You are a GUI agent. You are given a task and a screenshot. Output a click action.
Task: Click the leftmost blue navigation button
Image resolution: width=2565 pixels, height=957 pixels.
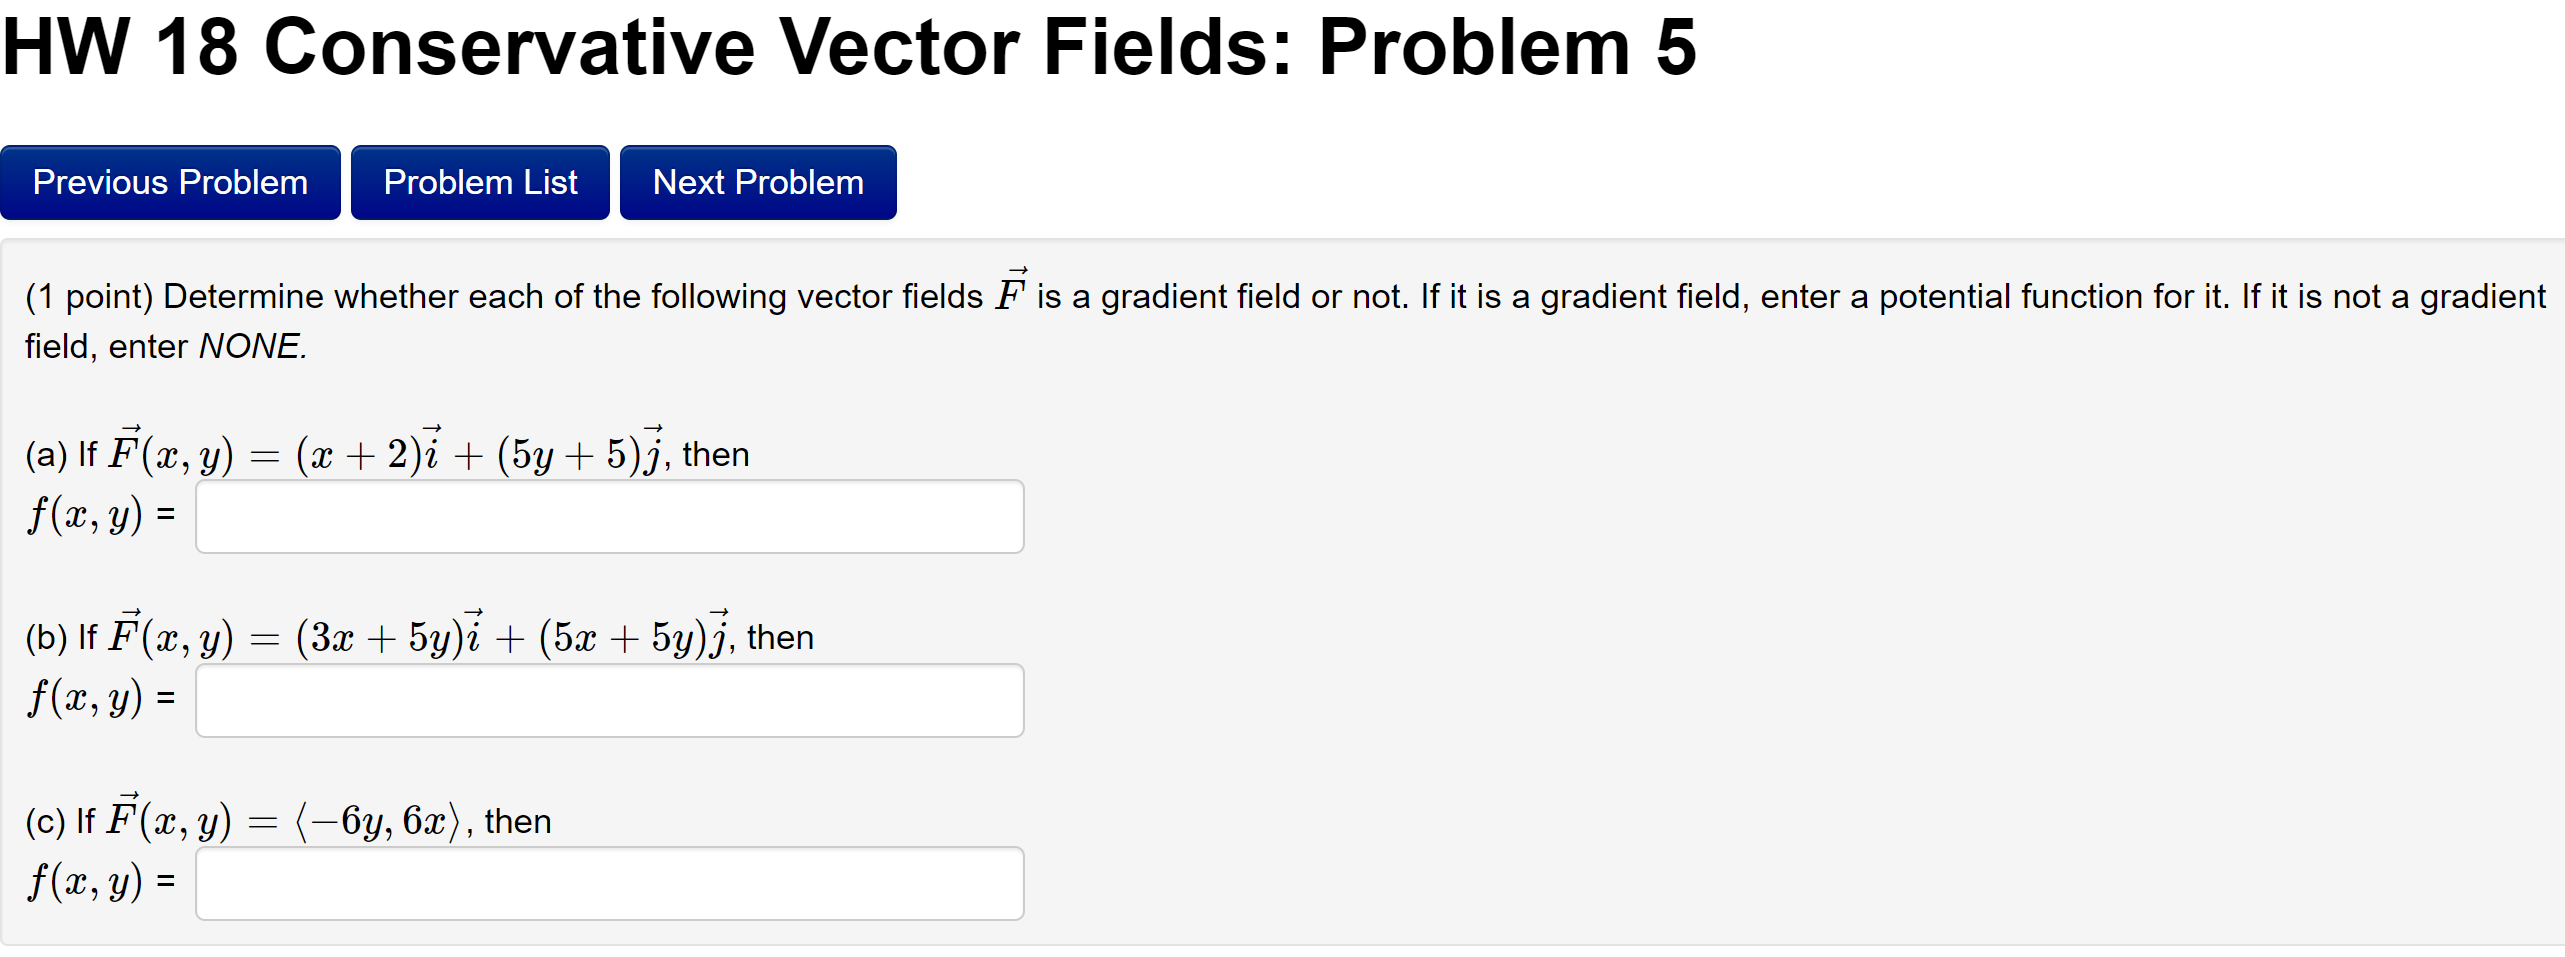click(170, 181)
